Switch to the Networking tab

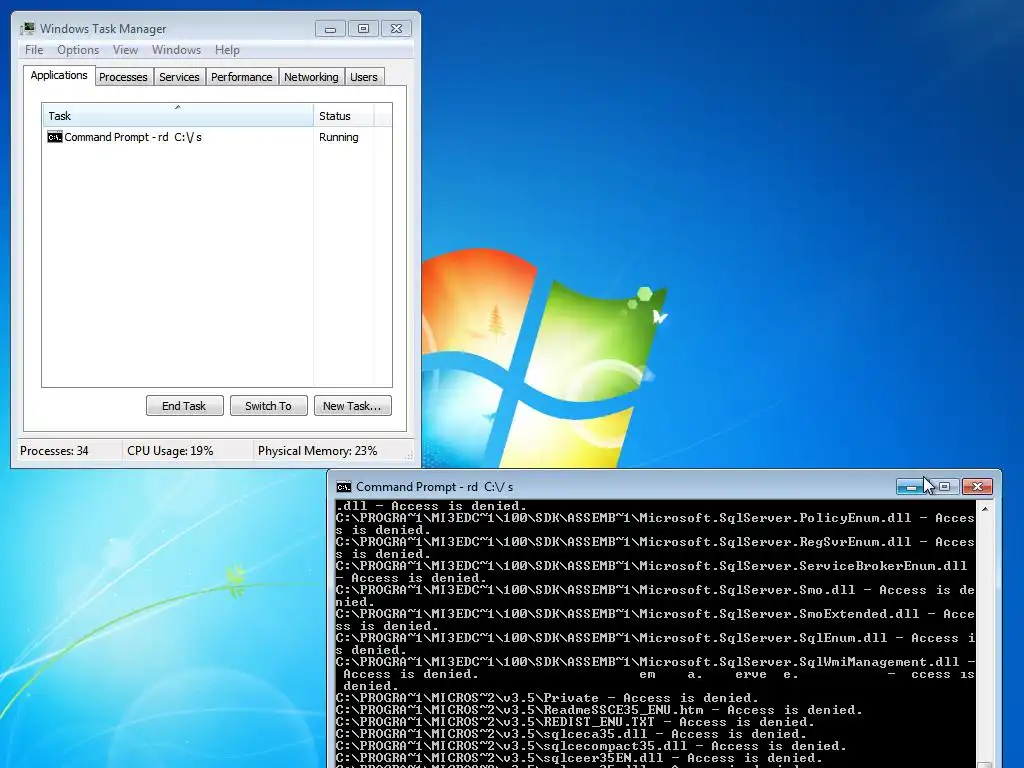point(311,77)
